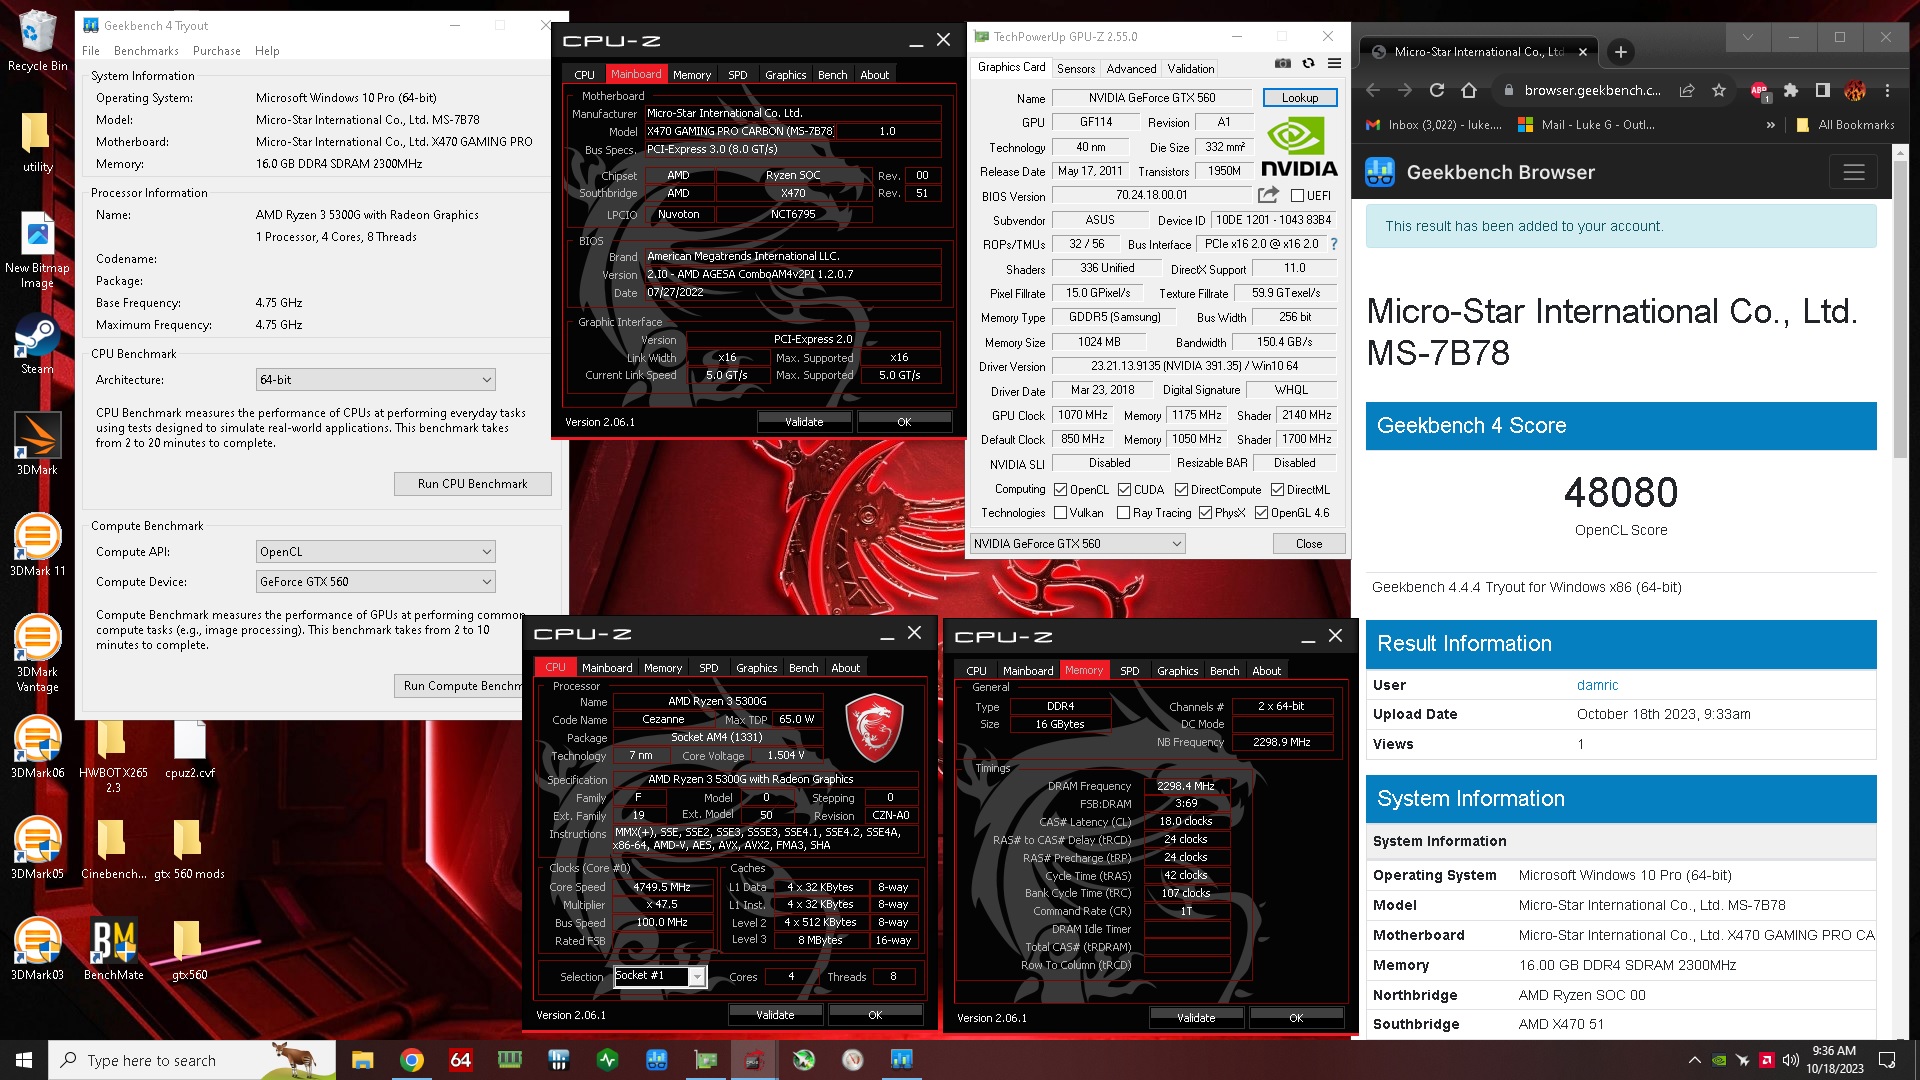
Task: Click the Bus Interface question mark help icon
Action: point(1333,244)
